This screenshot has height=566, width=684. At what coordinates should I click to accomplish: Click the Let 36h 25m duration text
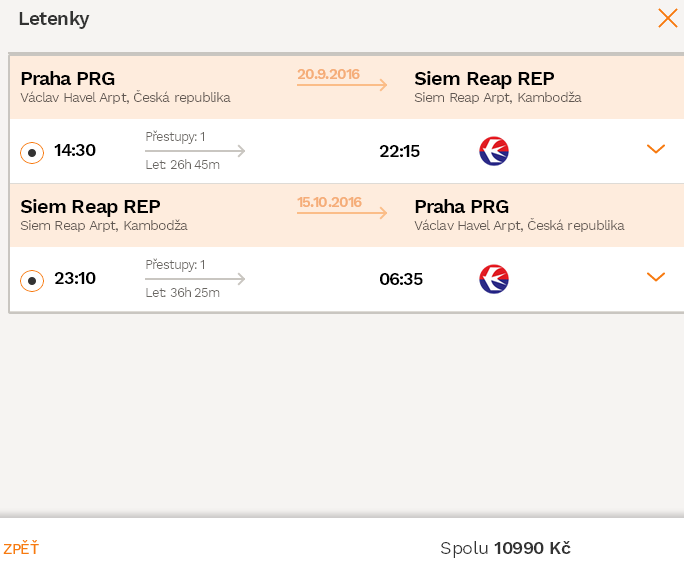182,292
